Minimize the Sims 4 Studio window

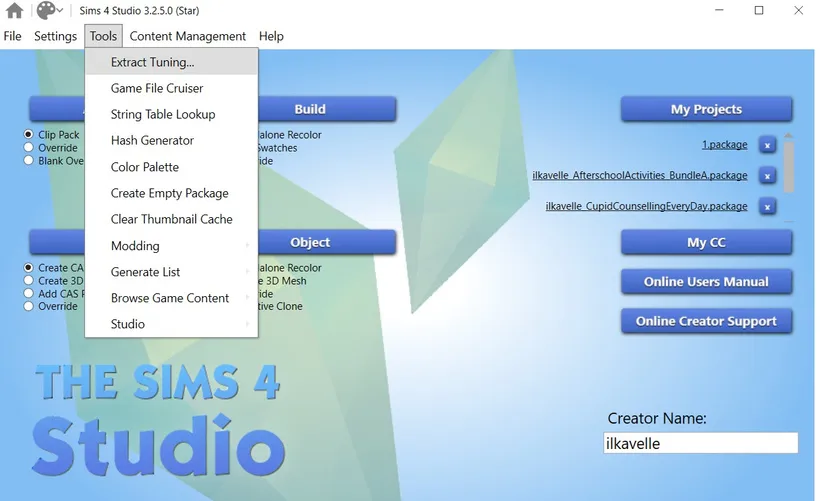720,10
